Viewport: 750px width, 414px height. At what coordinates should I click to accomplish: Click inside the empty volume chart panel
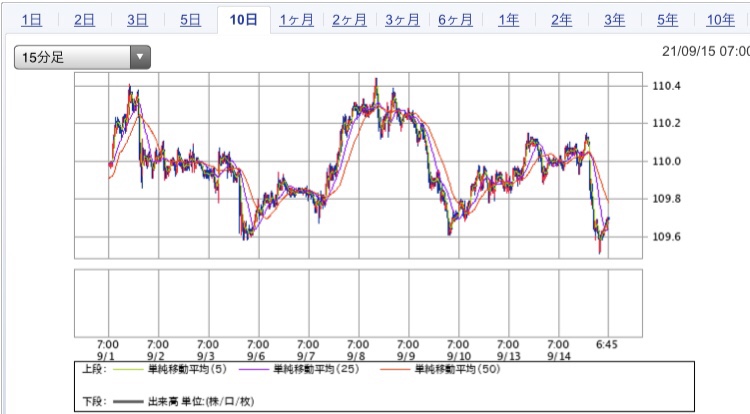click(358, 303)
